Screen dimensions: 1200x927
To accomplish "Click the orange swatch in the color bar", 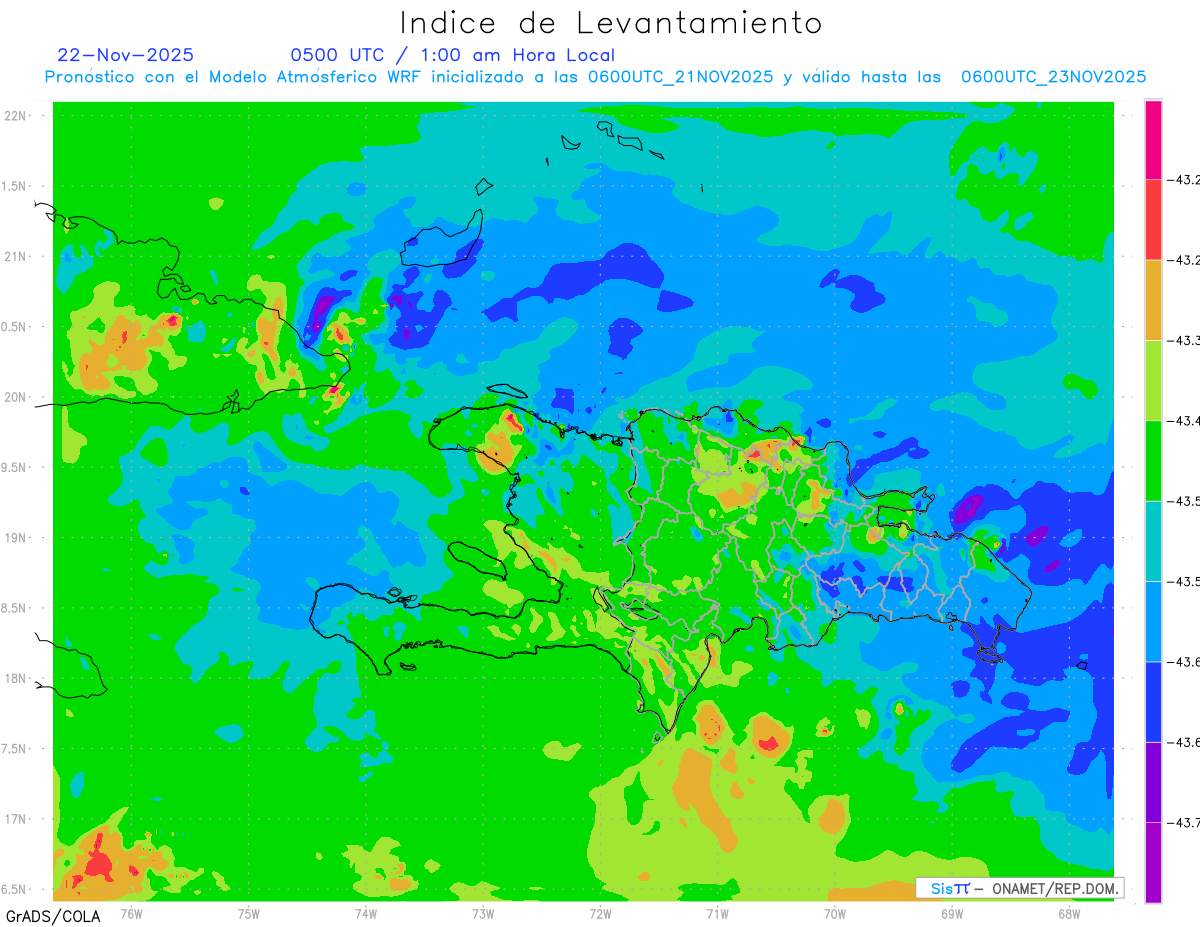I will click(1153, 300).
